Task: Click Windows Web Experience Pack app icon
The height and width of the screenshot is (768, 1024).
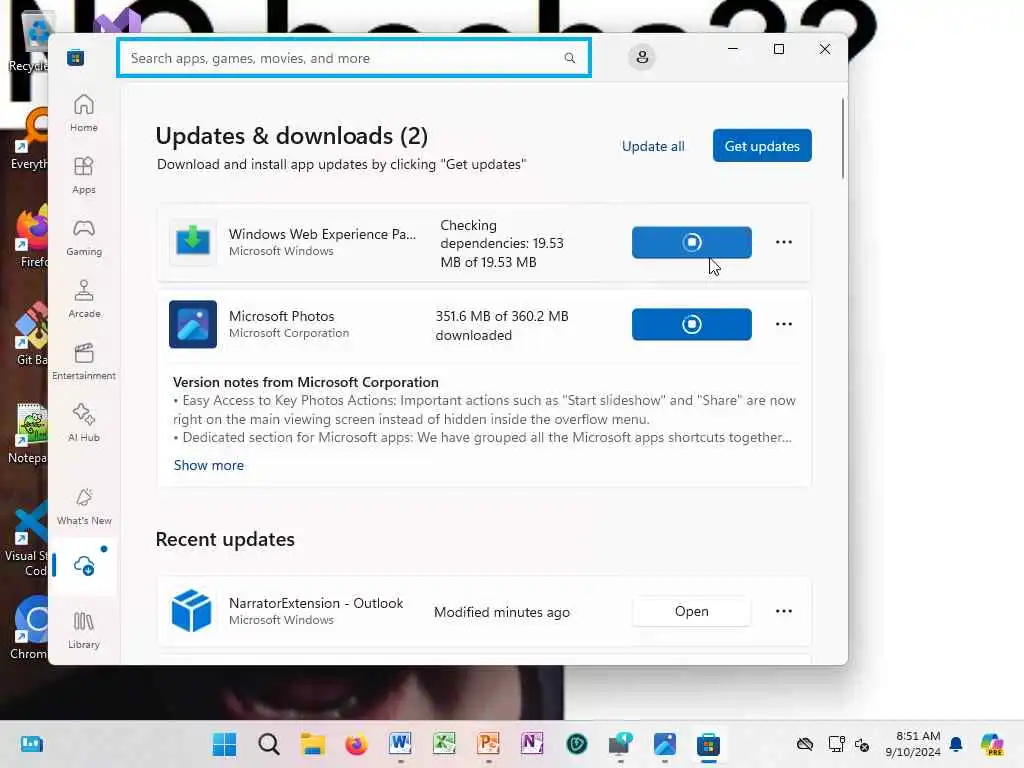Action: click(193, 242)
